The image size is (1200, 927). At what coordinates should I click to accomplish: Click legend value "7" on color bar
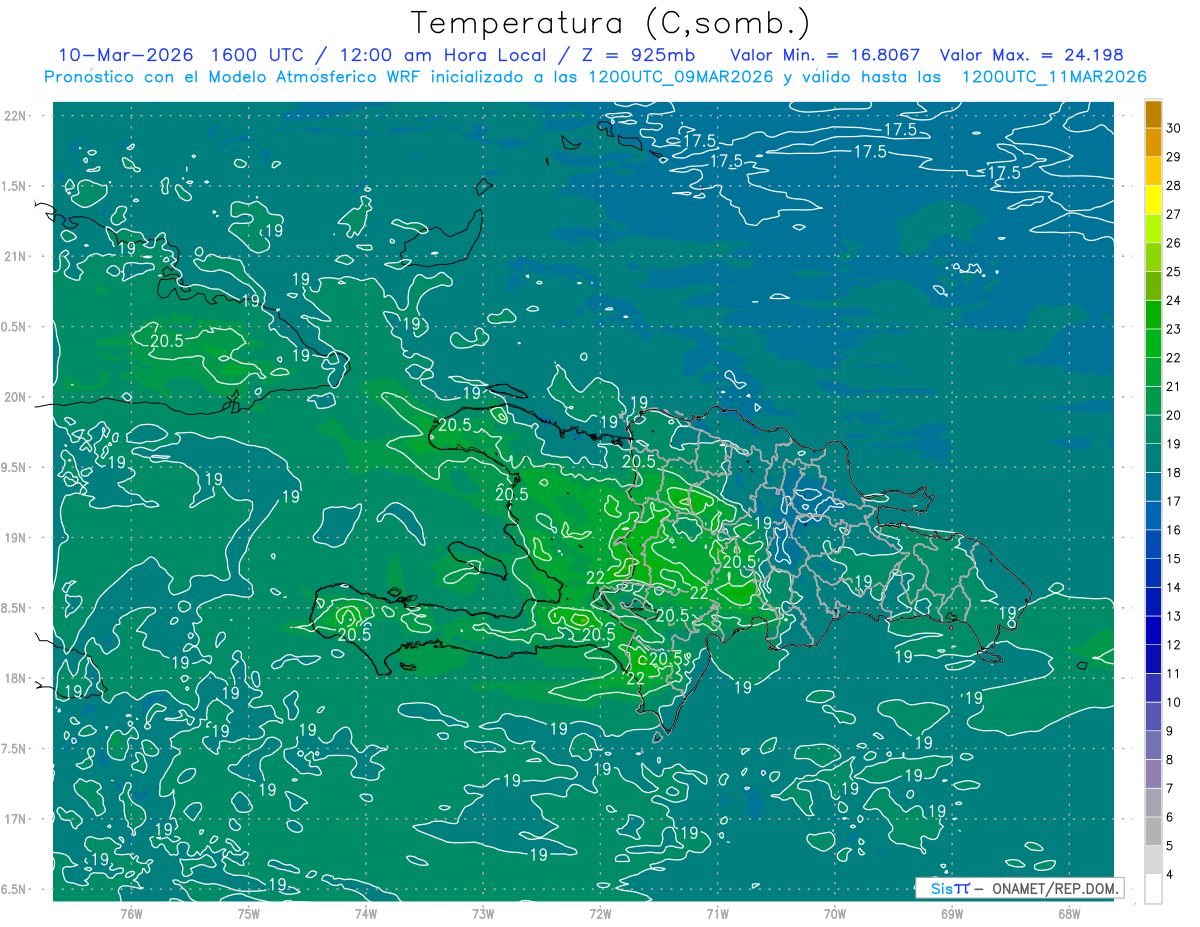1170,789
